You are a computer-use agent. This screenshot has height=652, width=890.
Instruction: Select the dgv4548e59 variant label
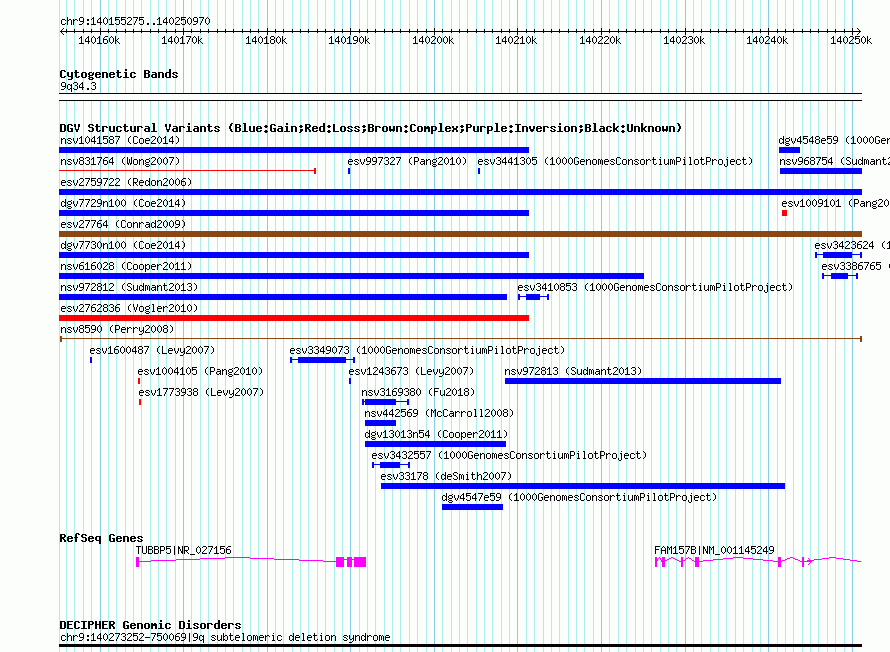point(834,140)
